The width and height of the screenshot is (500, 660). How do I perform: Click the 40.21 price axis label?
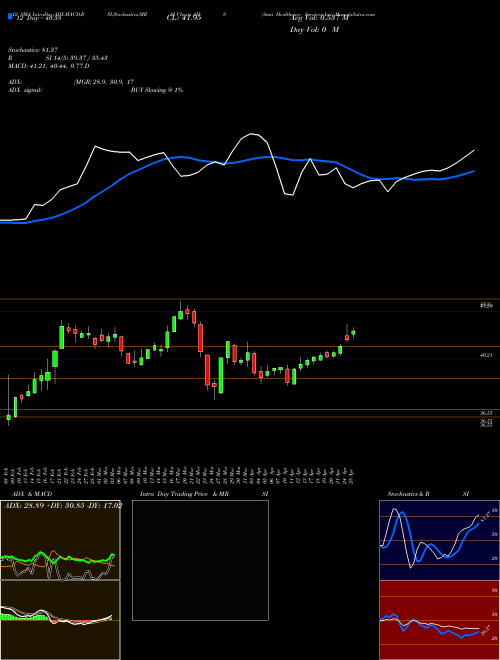pyautogui.click(x=486, y=356)
